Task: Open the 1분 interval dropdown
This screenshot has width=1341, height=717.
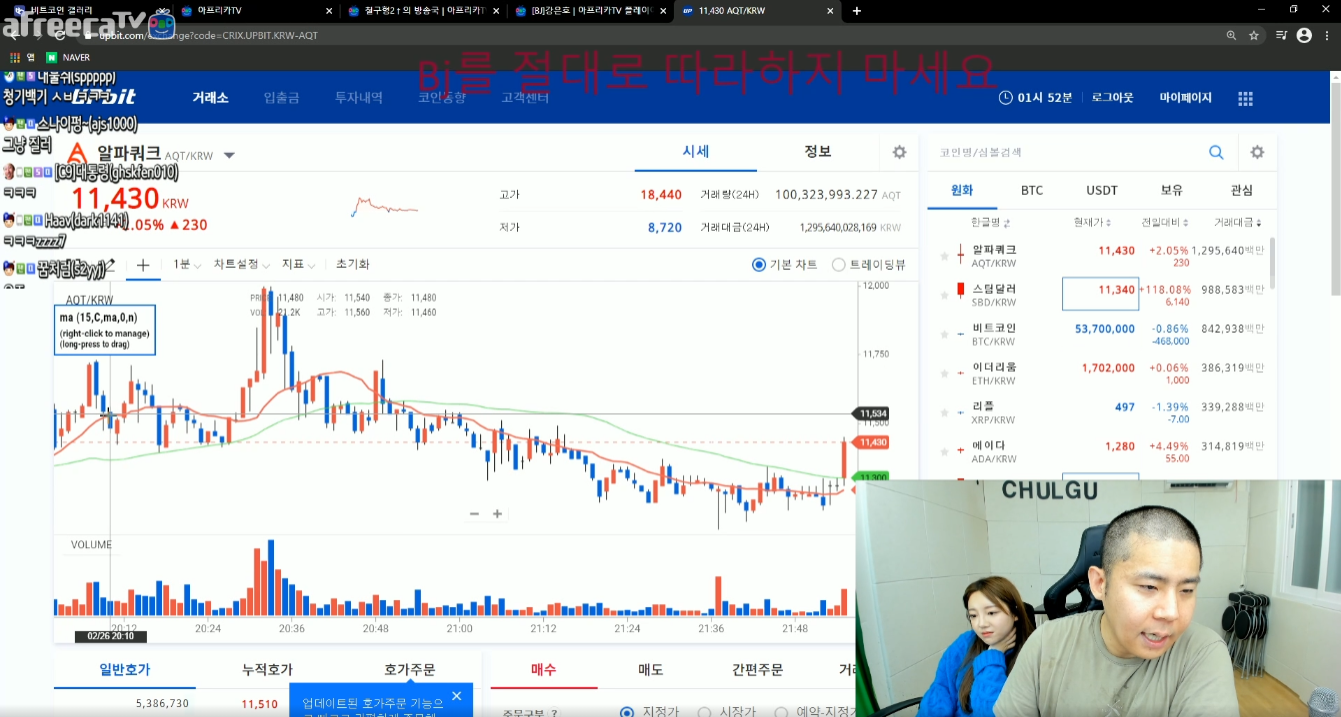Action: pos(186,265)
